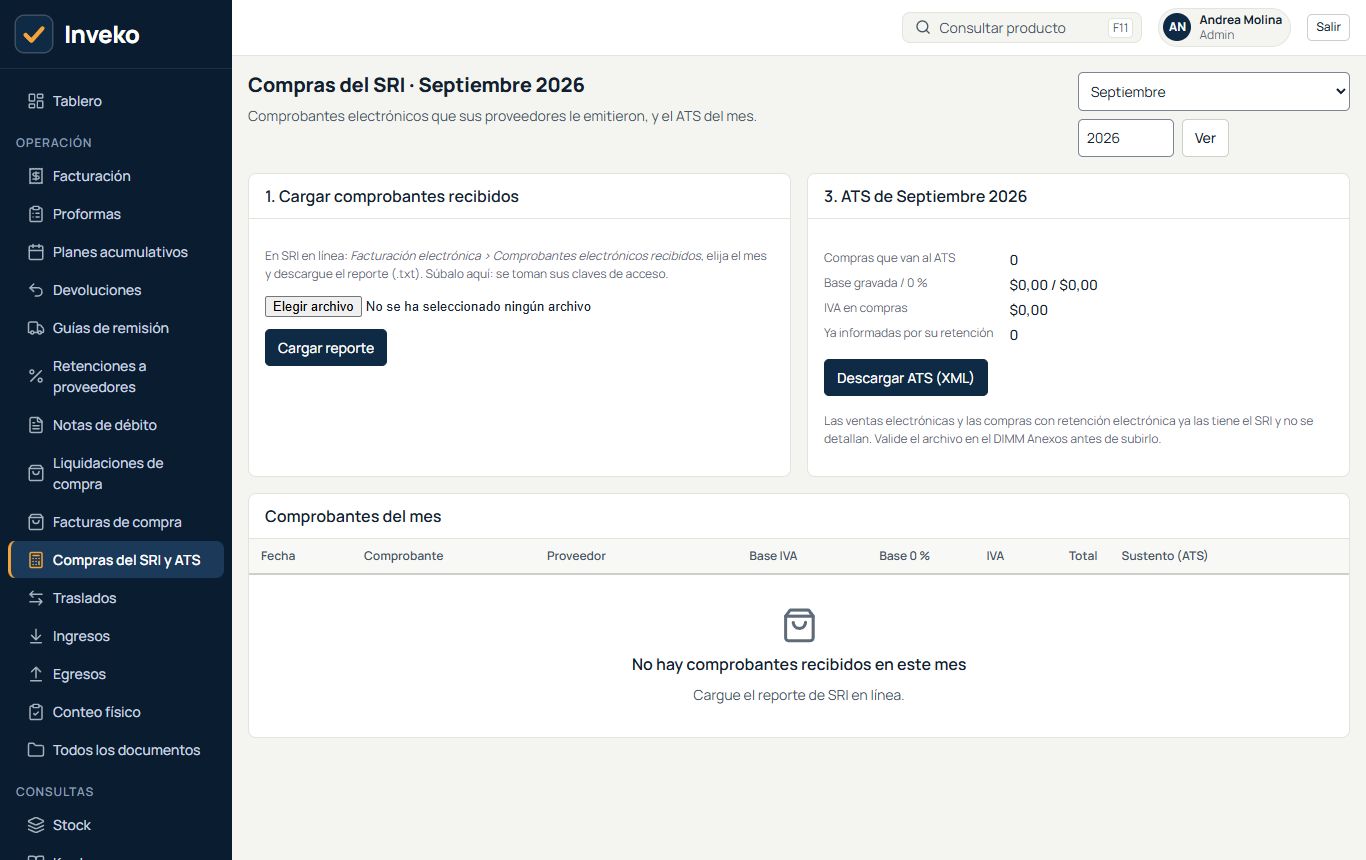
Task: Click the Facturación dollar receipt icon
Action: tap(36, 176)
